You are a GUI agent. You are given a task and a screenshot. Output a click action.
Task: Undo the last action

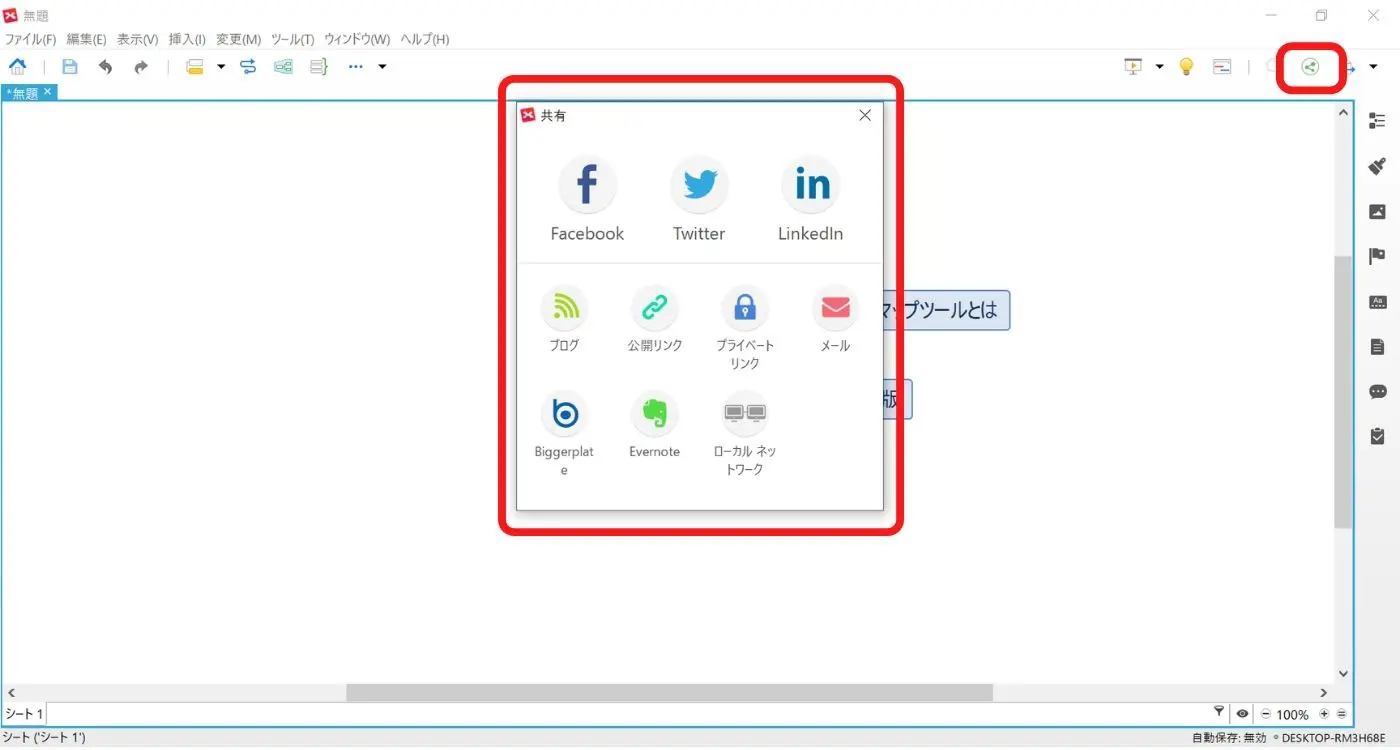pyautogui.click(x=105, y=67)
